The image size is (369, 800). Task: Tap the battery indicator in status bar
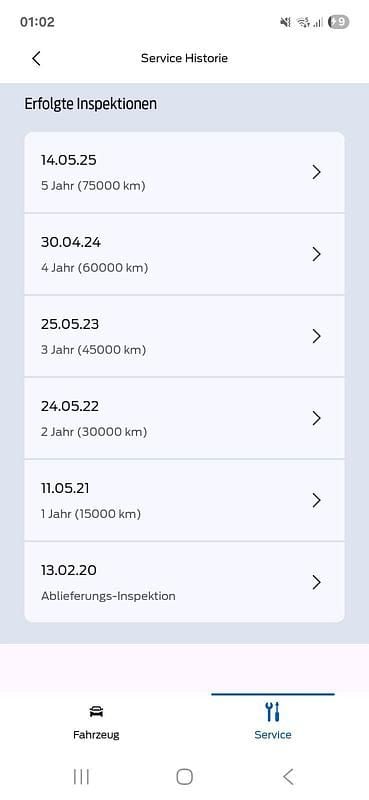339,22
